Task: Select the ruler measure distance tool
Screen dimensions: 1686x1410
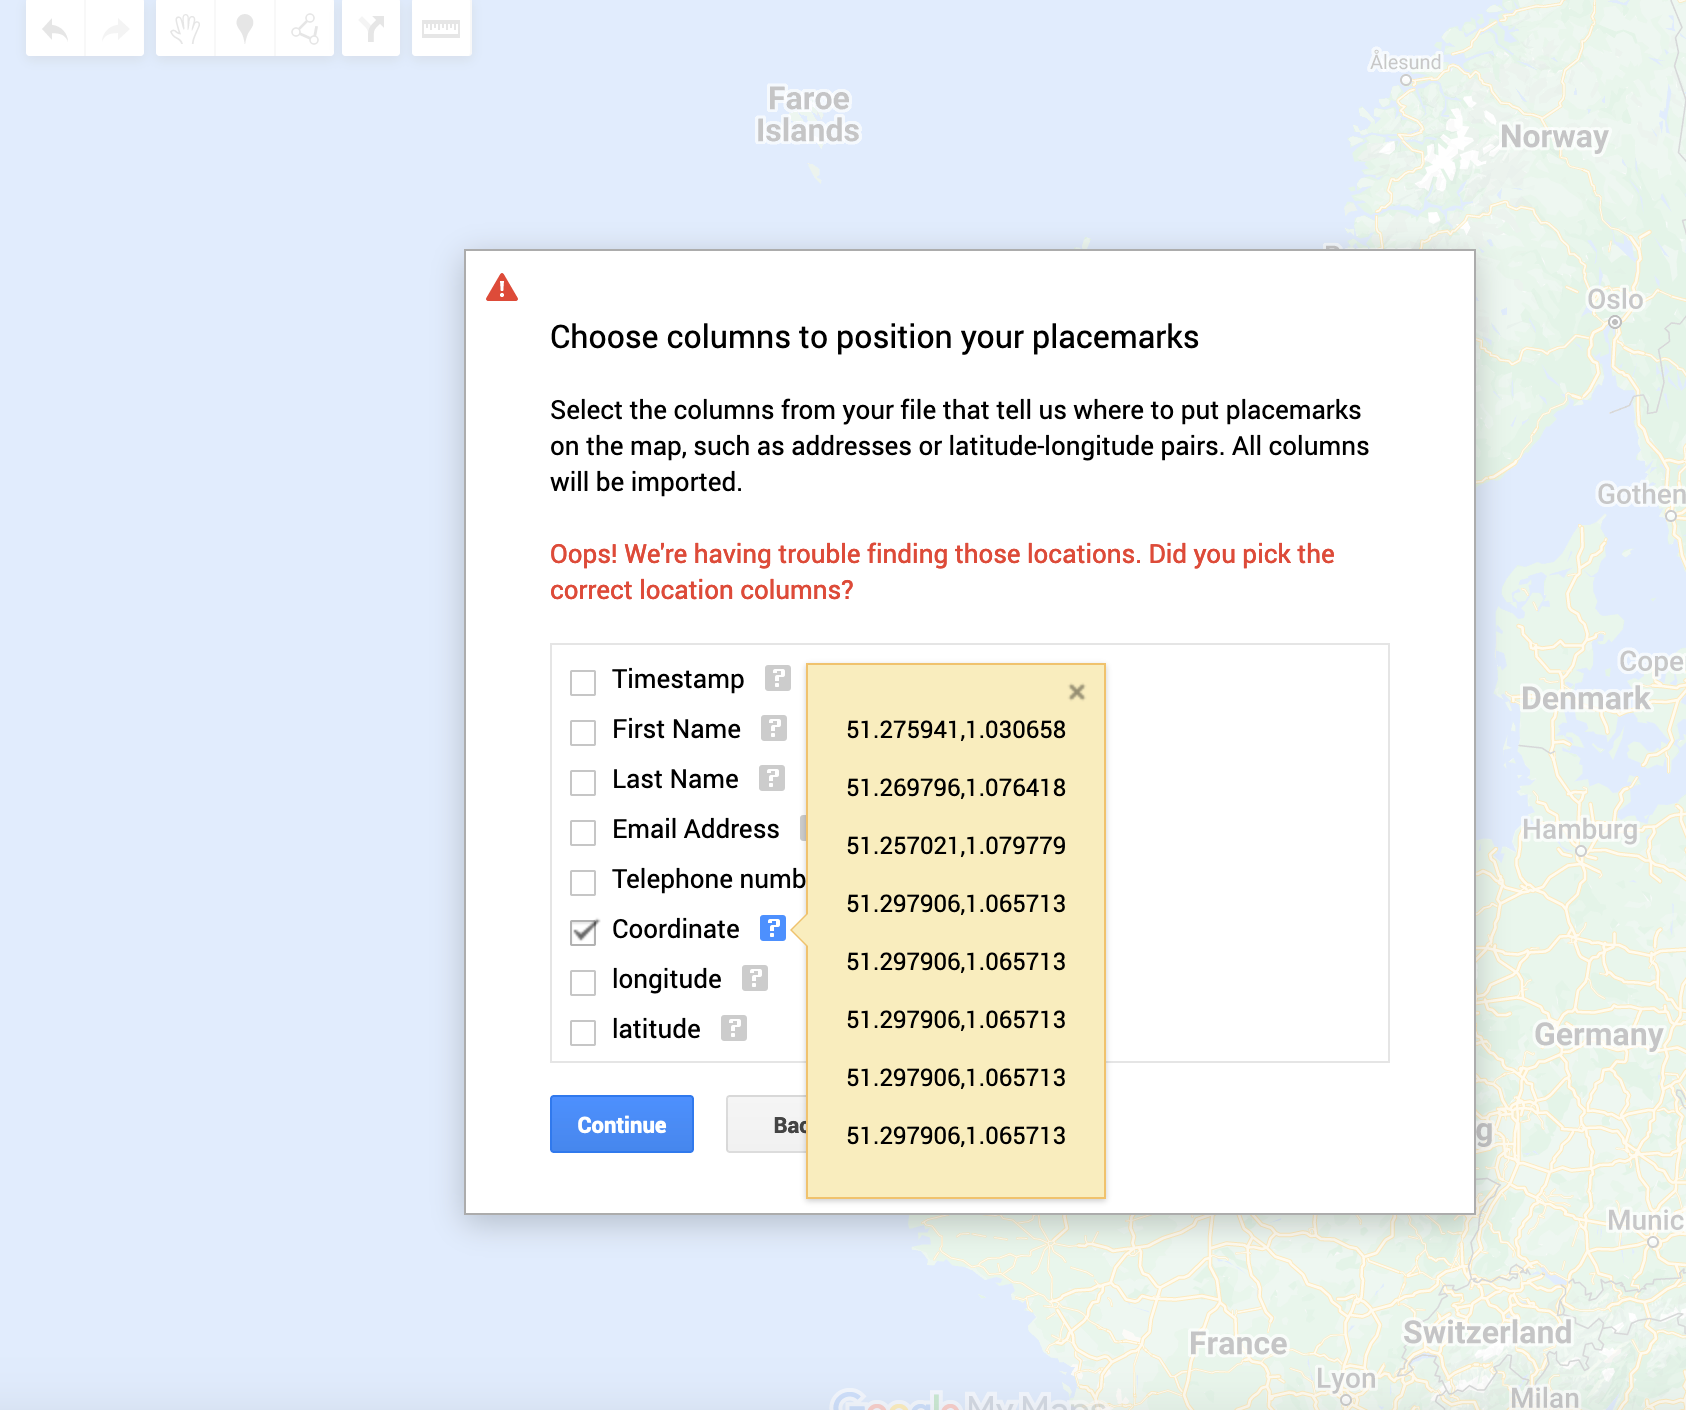Action: pyautogui.click(x=441, y=29)
